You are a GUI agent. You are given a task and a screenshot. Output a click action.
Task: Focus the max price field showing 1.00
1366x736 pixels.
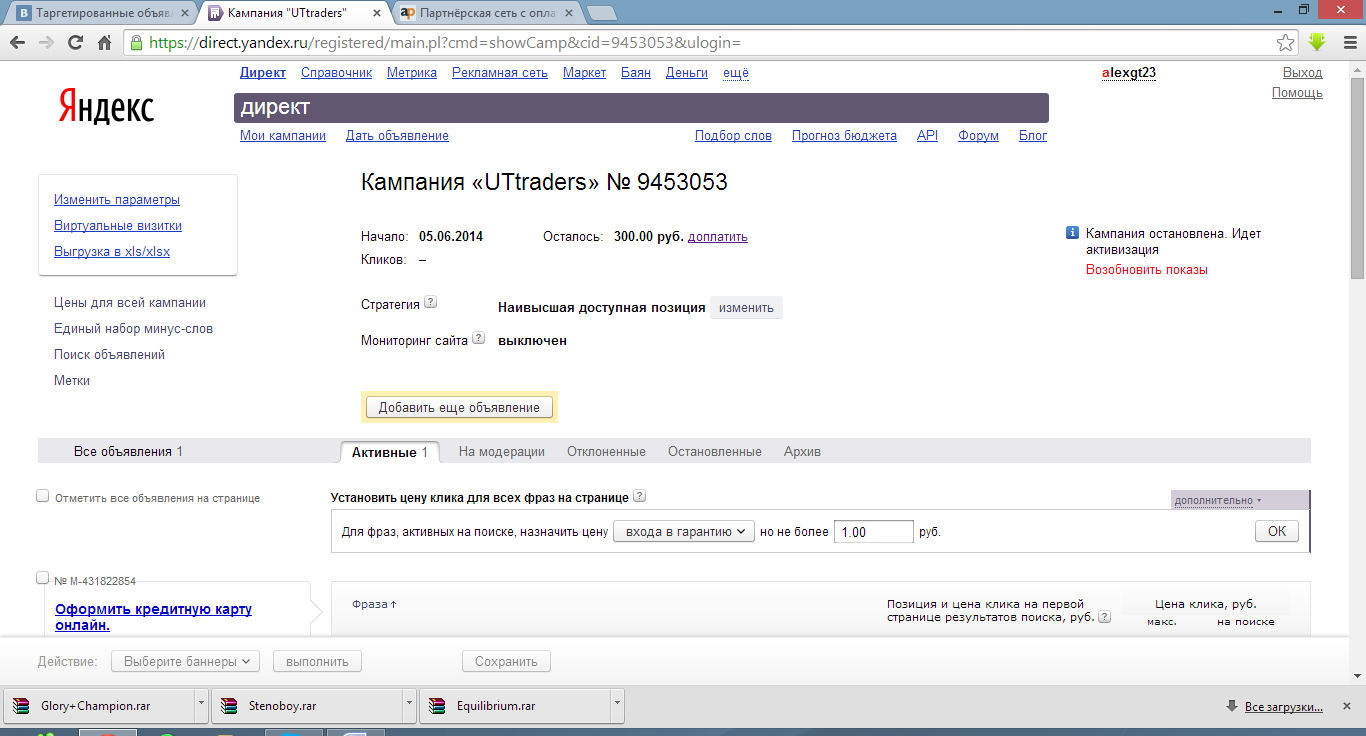(x=874, y=532)
